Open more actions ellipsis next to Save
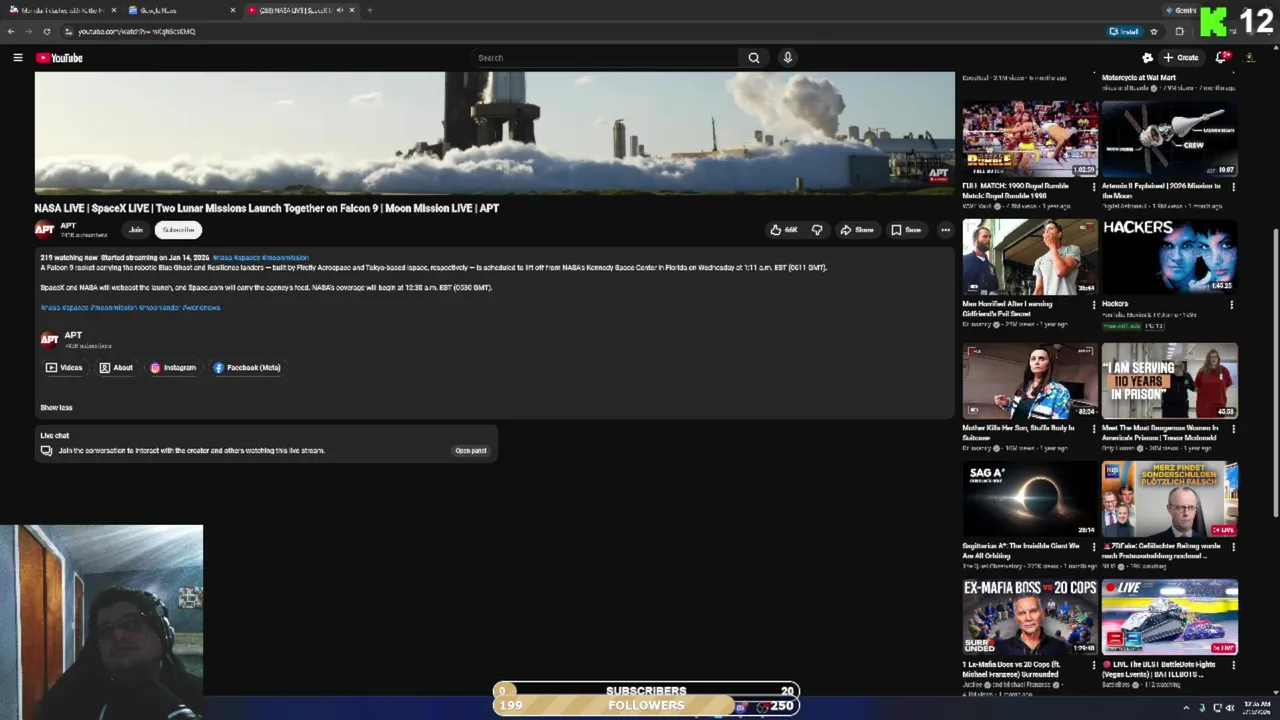The height and width of the screenshot is (720, 1280). pos(945,230)
